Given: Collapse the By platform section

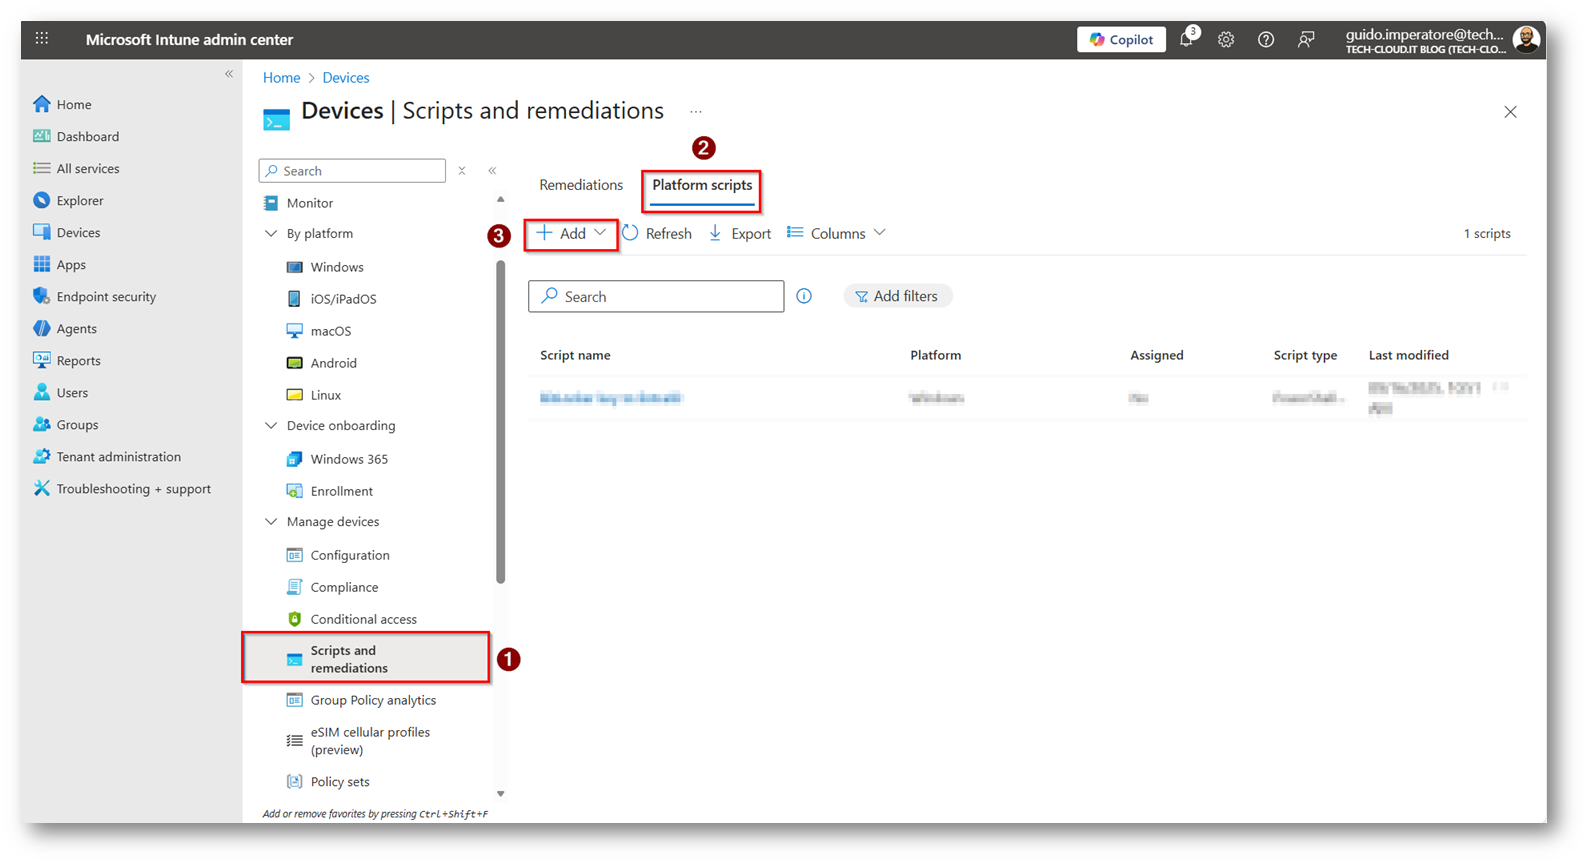Looking at the screenshot, I should 271,234.
